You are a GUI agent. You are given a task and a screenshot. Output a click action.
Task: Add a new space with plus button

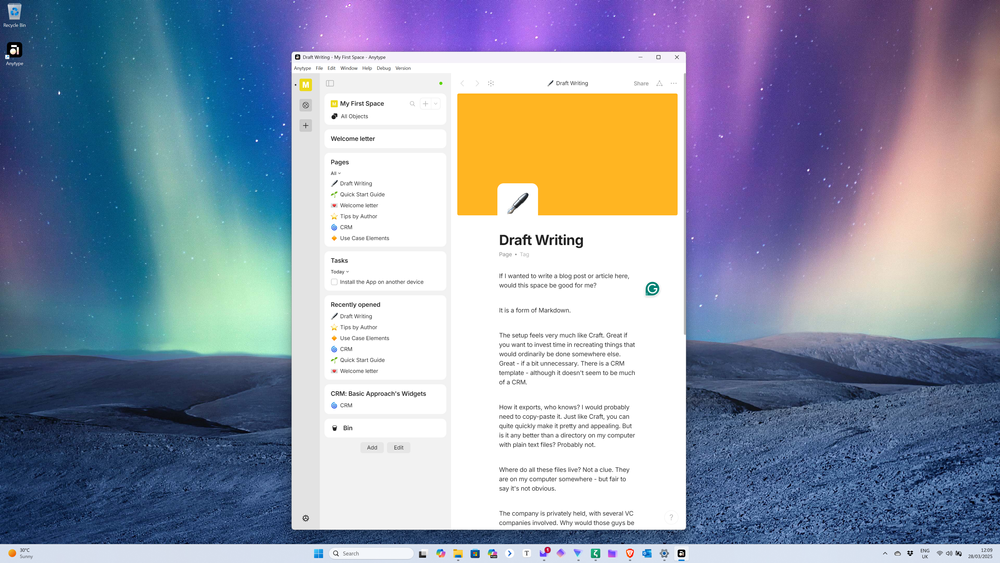[x=306, y=126]
